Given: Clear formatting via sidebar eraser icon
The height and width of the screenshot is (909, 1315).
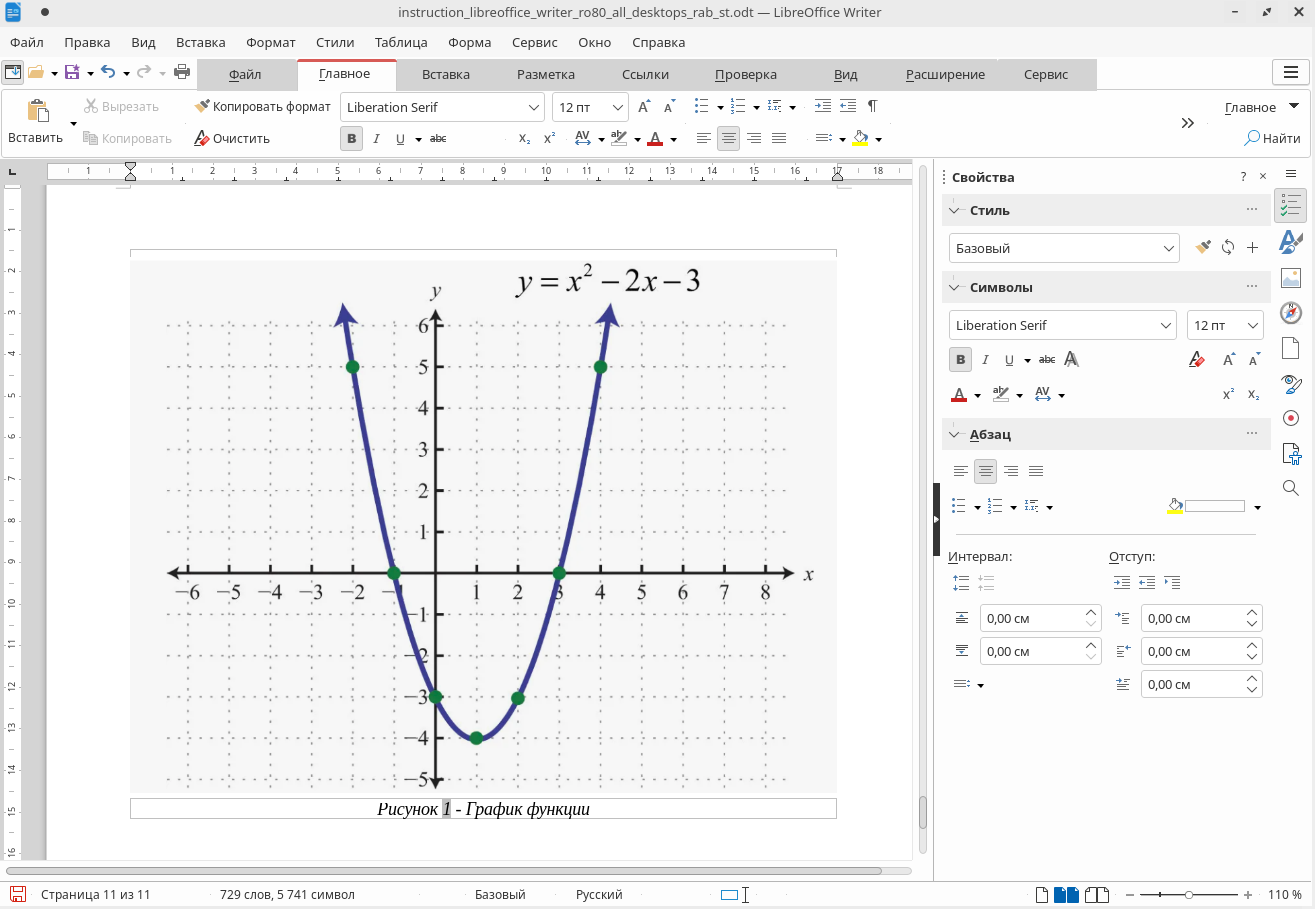Looking at the screenshot, I should click(x=1196, y=359).
